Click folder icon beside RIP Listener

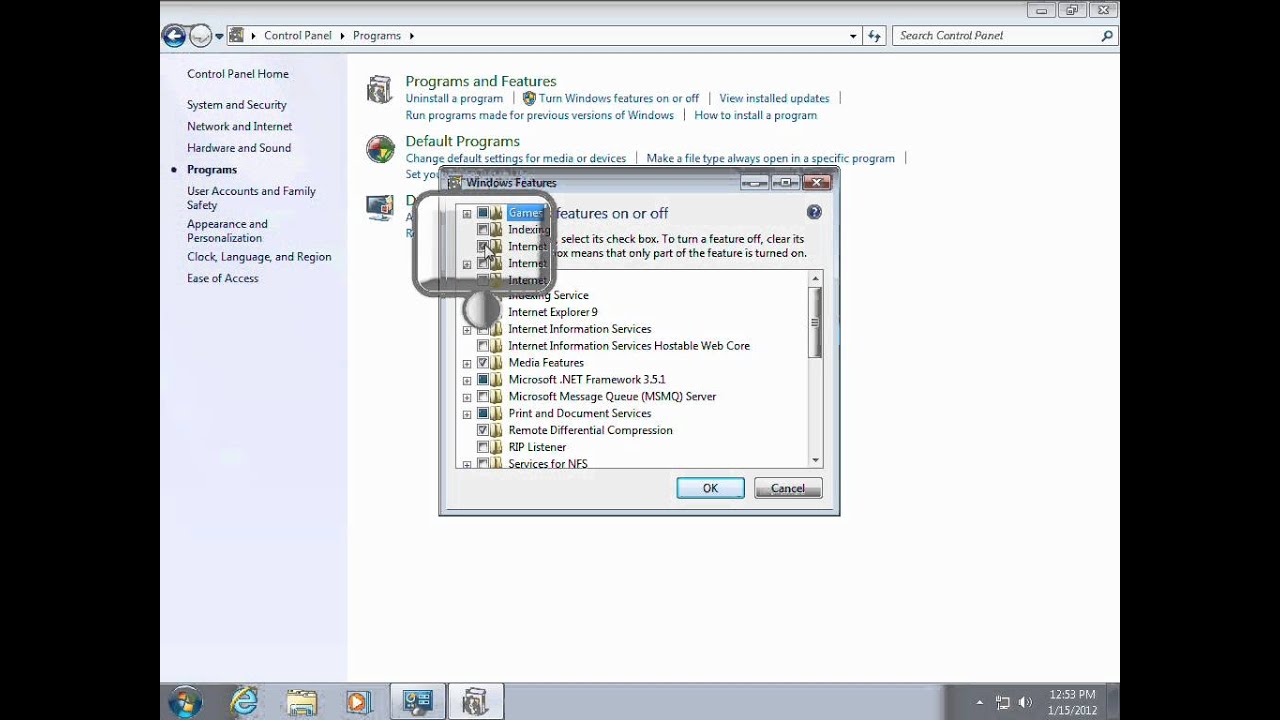click(x=497, y=447)
